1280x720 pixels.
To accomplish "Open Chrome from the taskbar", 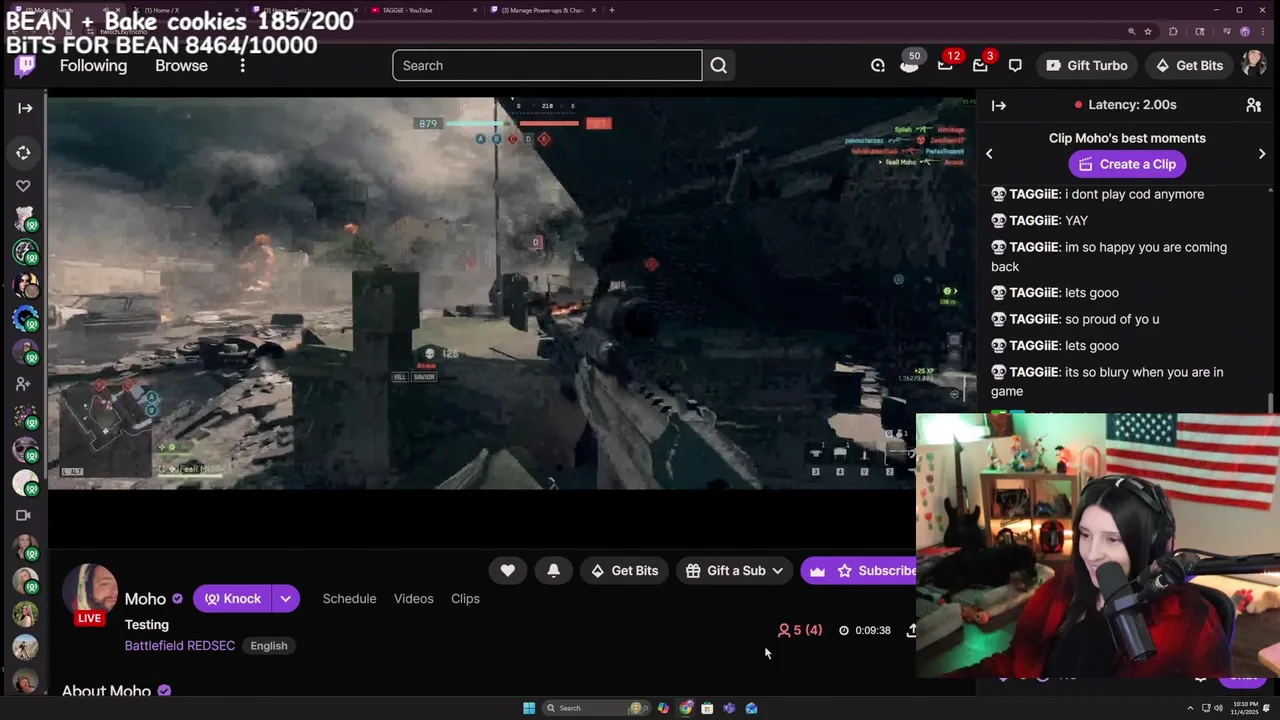I will (685, 709).
